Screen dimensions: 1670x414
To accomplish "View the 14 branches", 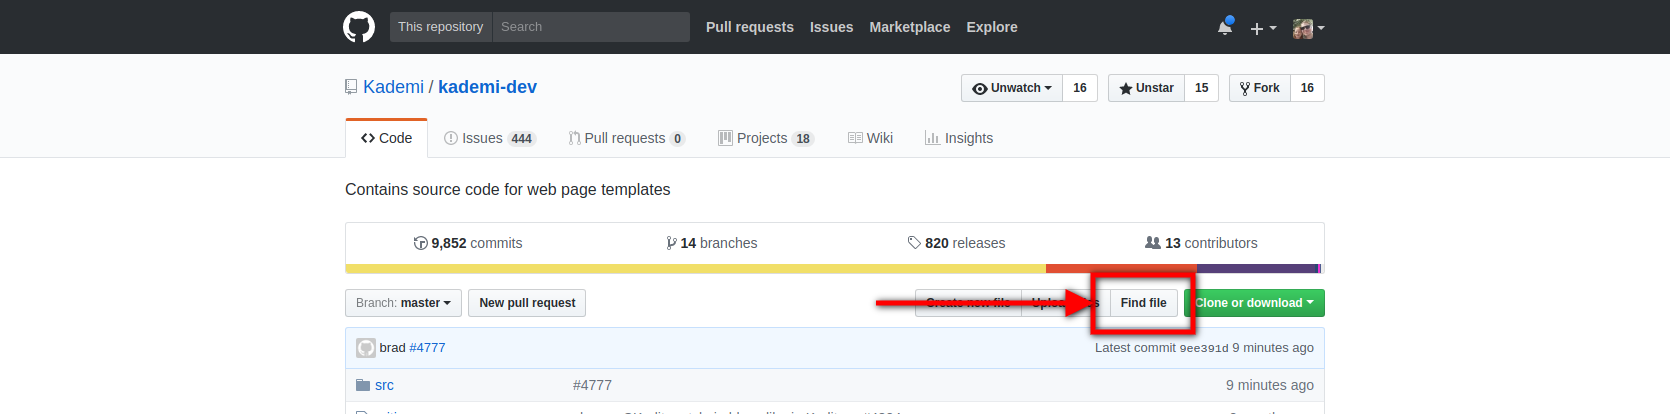I will click(x=712, y=243).
